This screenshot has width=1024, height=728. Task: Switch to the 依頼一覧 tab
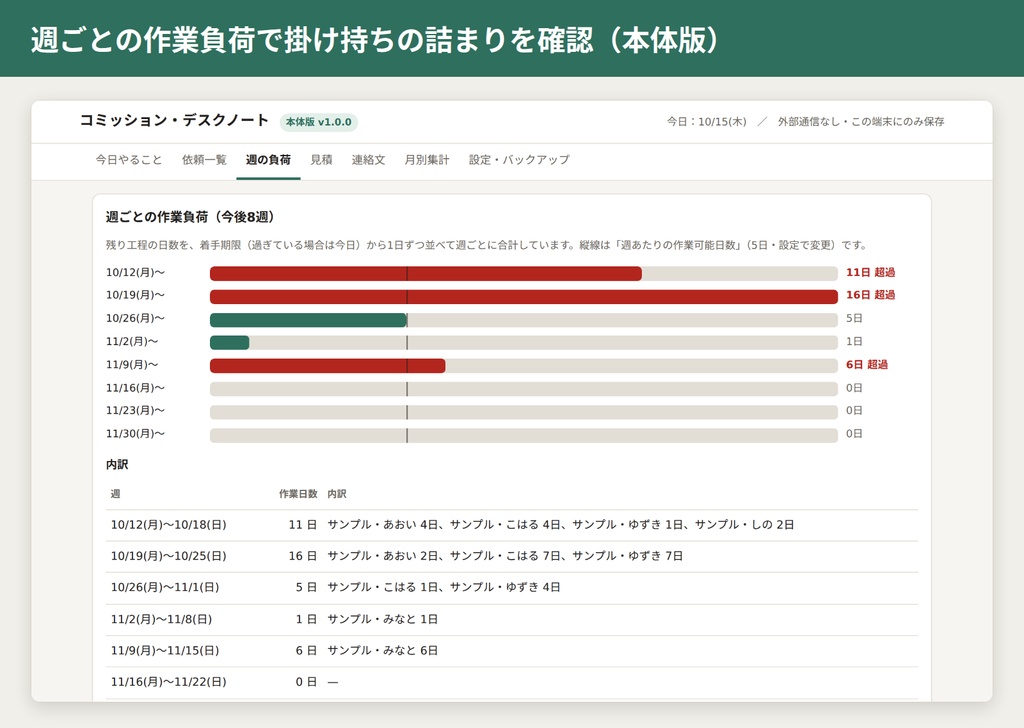204,160
